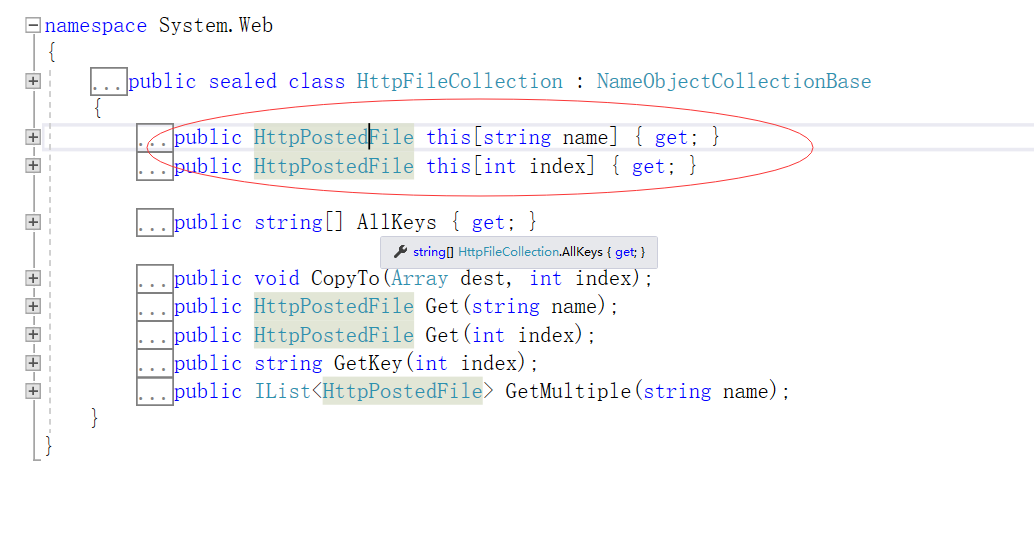The height and width of the screenshot is (534, 1034).
Task: Expand the HttpFileCollection class outlining region
Action: (x=33, y=81)
